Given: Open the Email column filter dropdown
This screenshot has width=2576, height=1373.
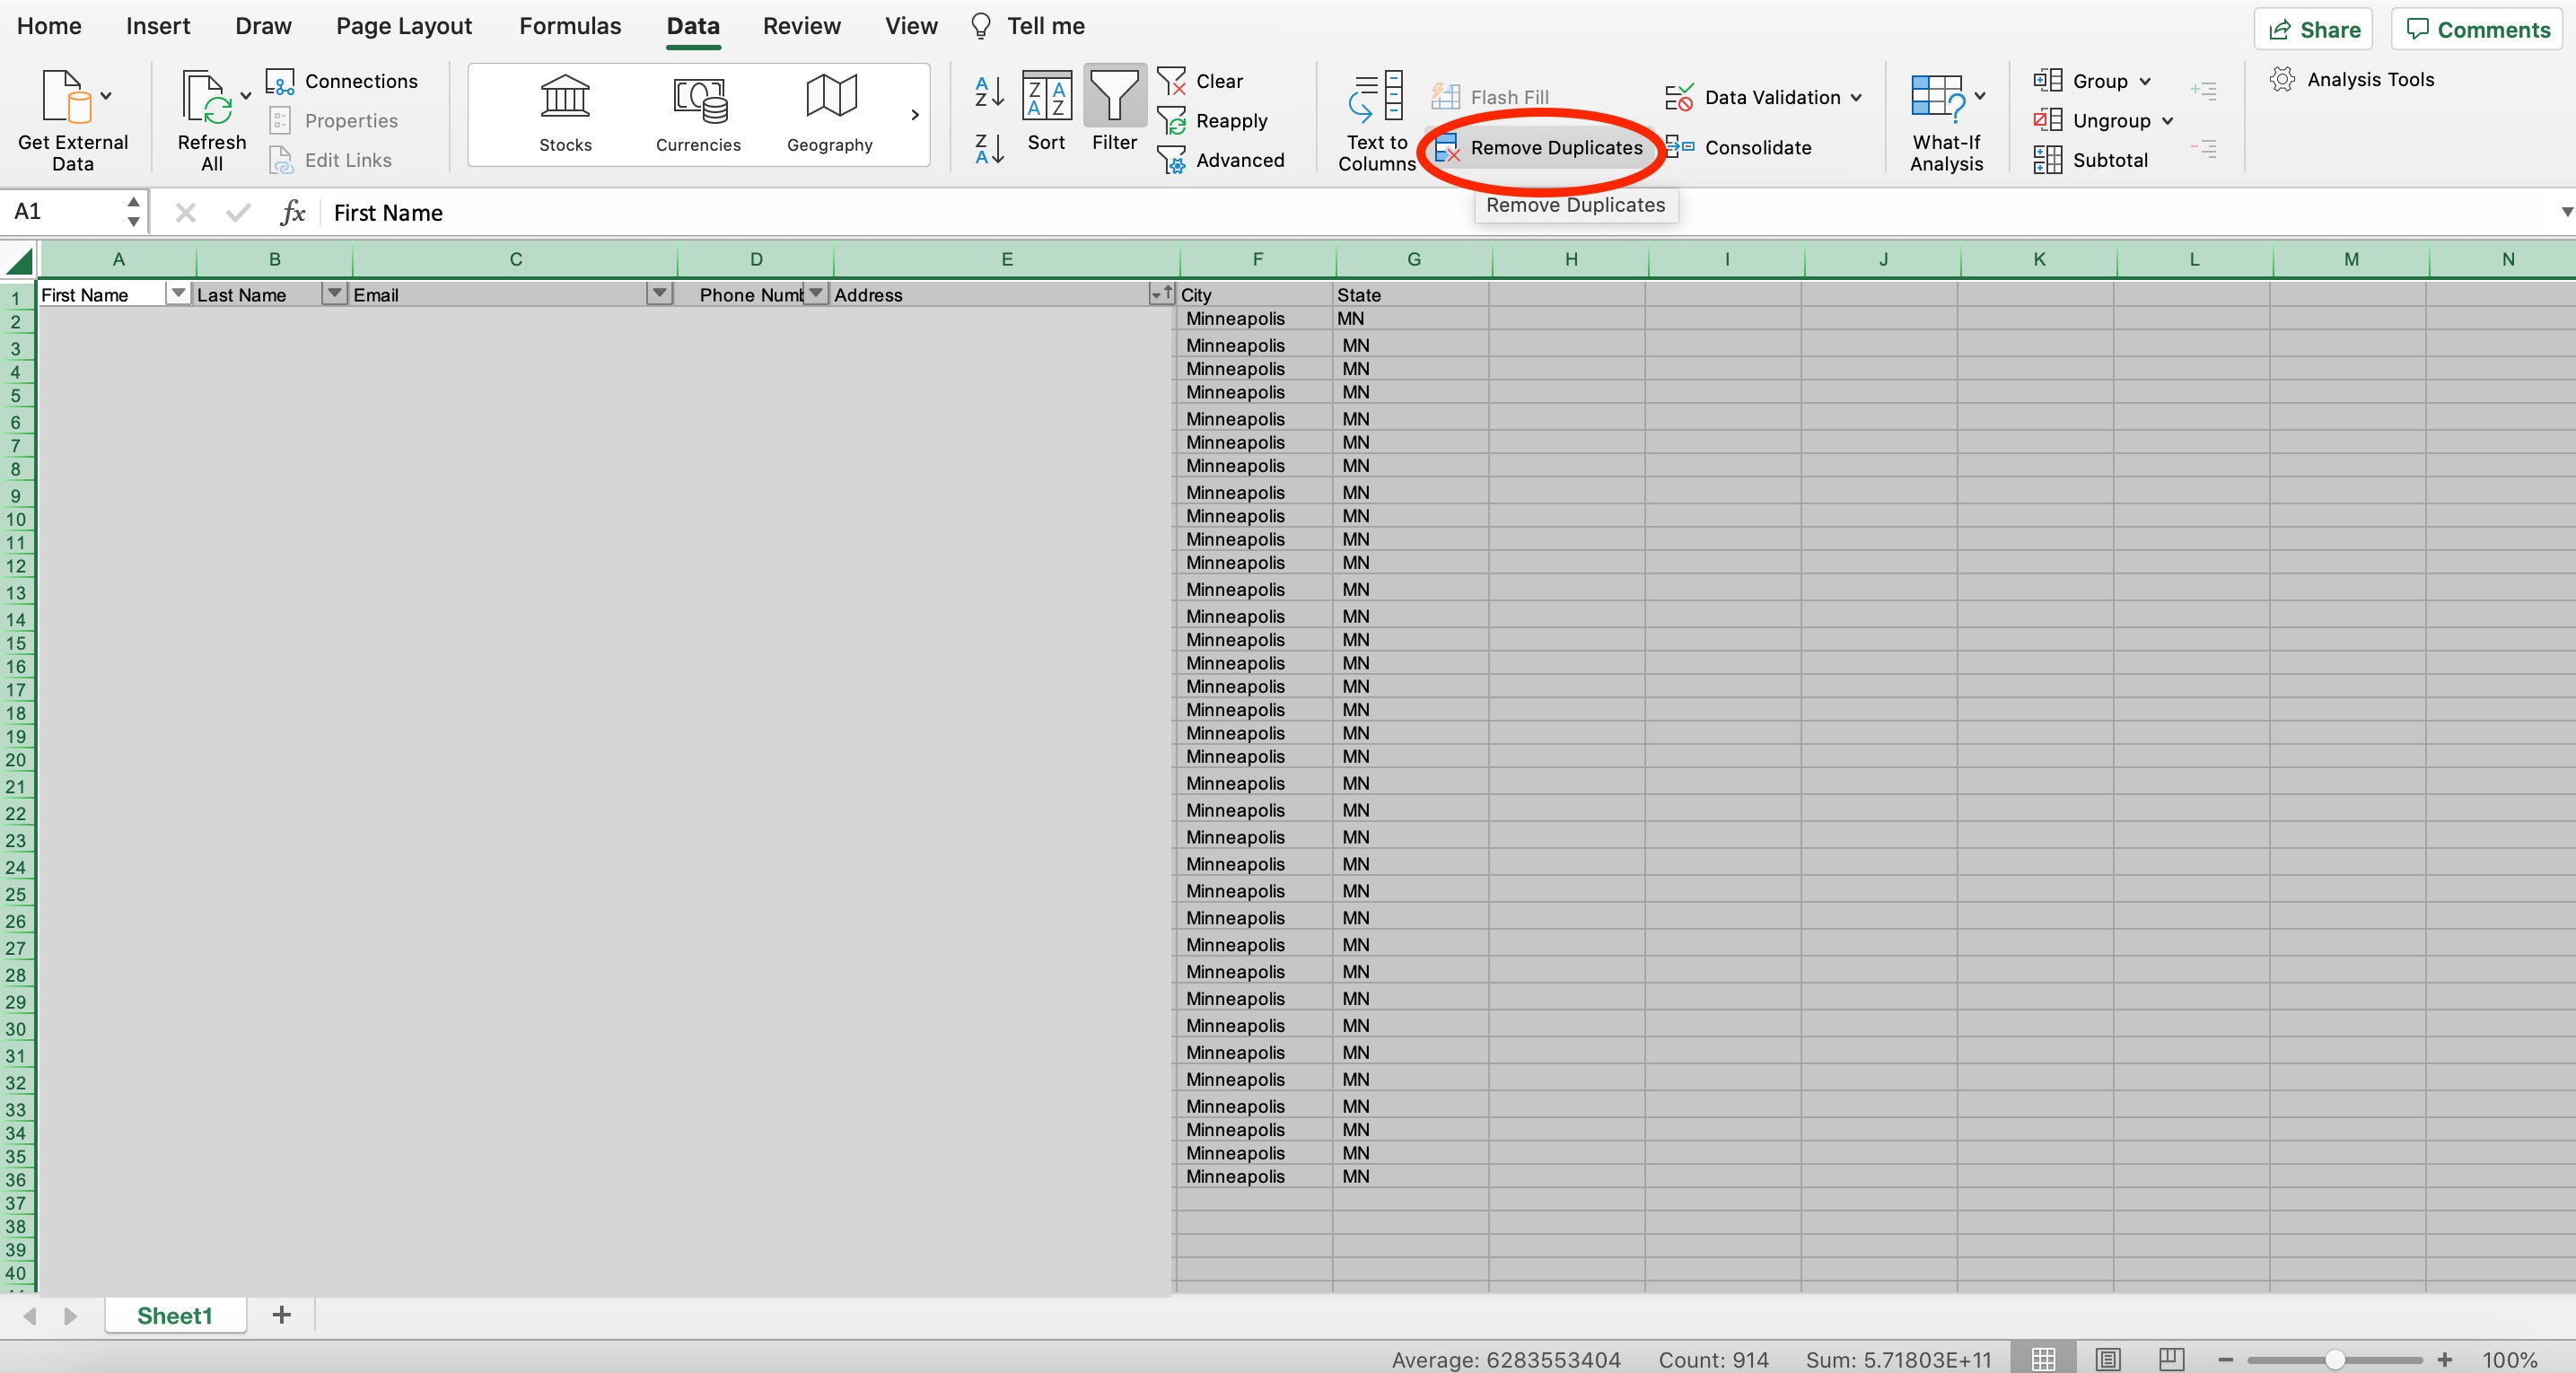Looking at the screenshot, I should coord(659,293).
